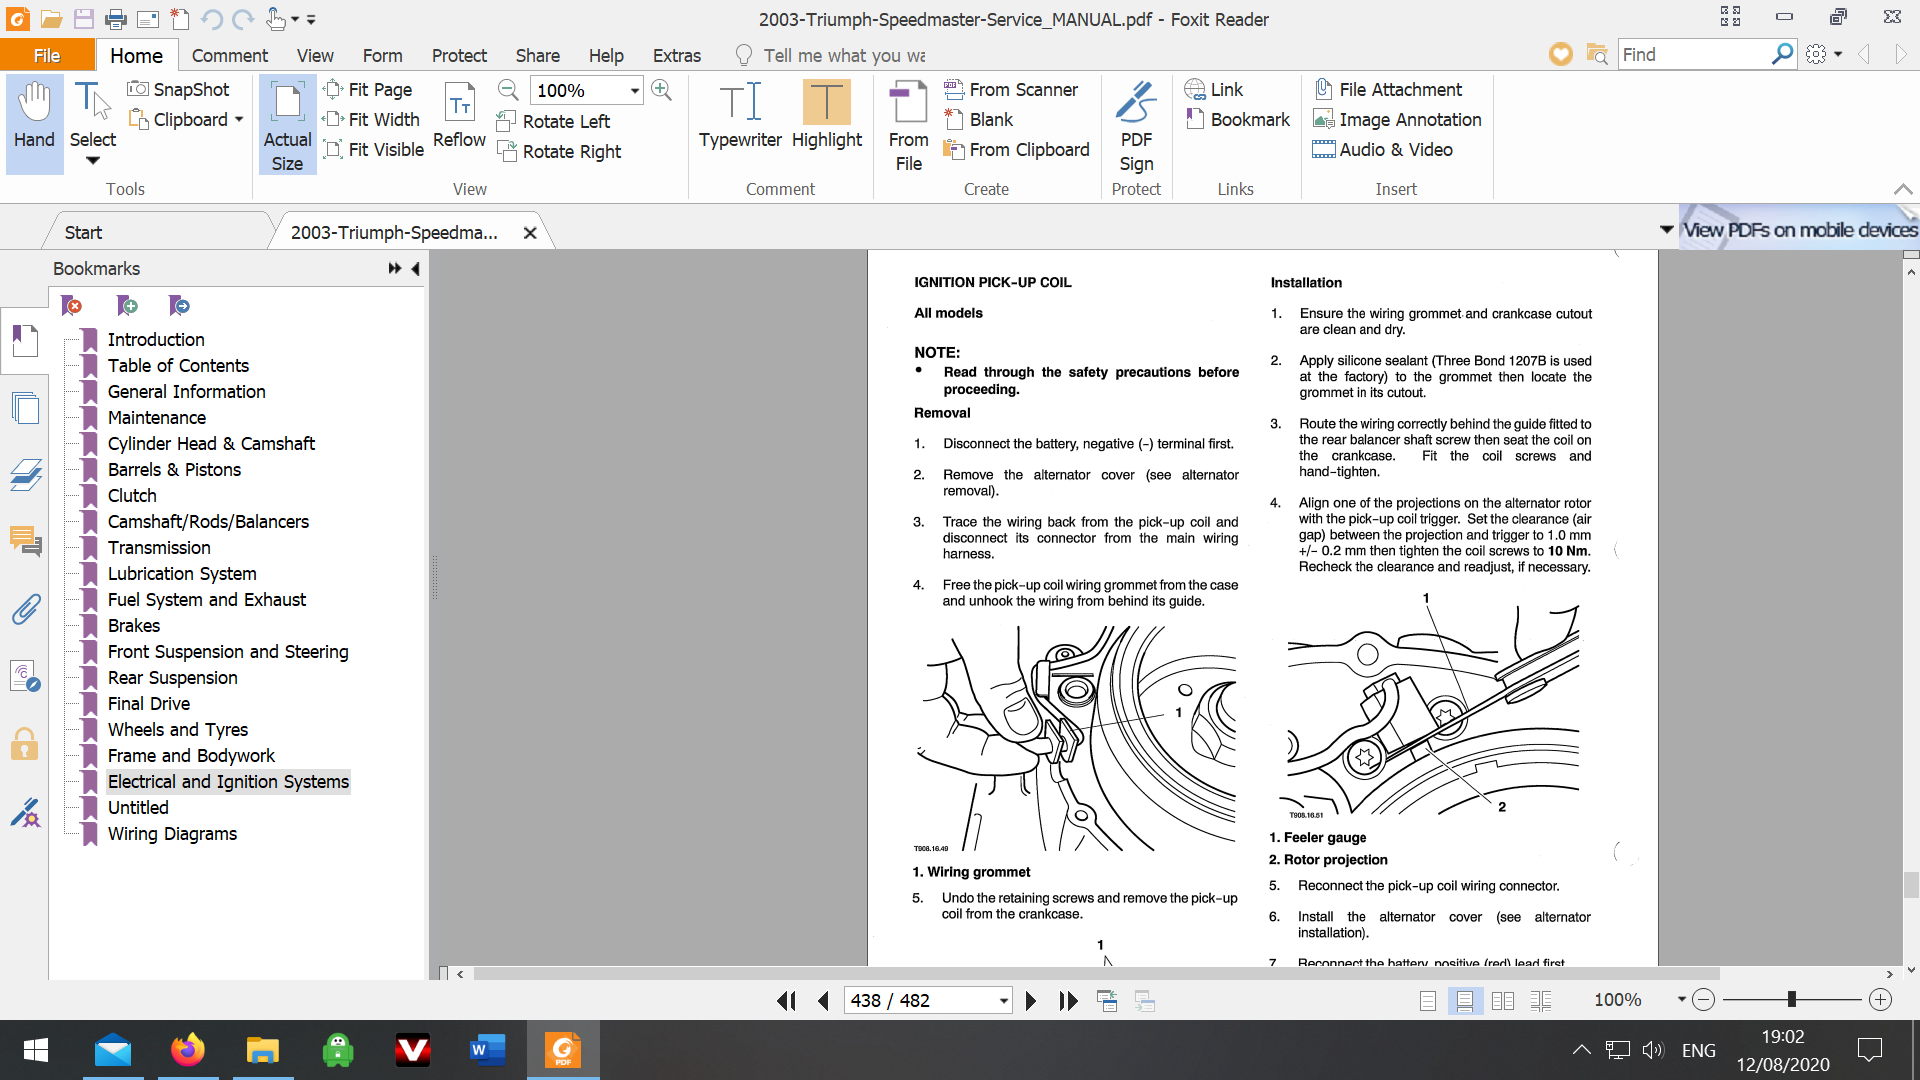Open the zoom percentage dropdown in ribbon

(x=634, y=90)
